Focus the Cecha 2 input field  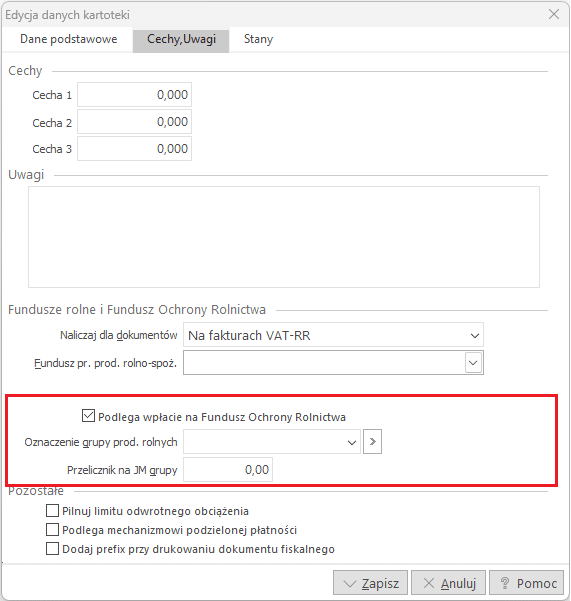(135, 122)
